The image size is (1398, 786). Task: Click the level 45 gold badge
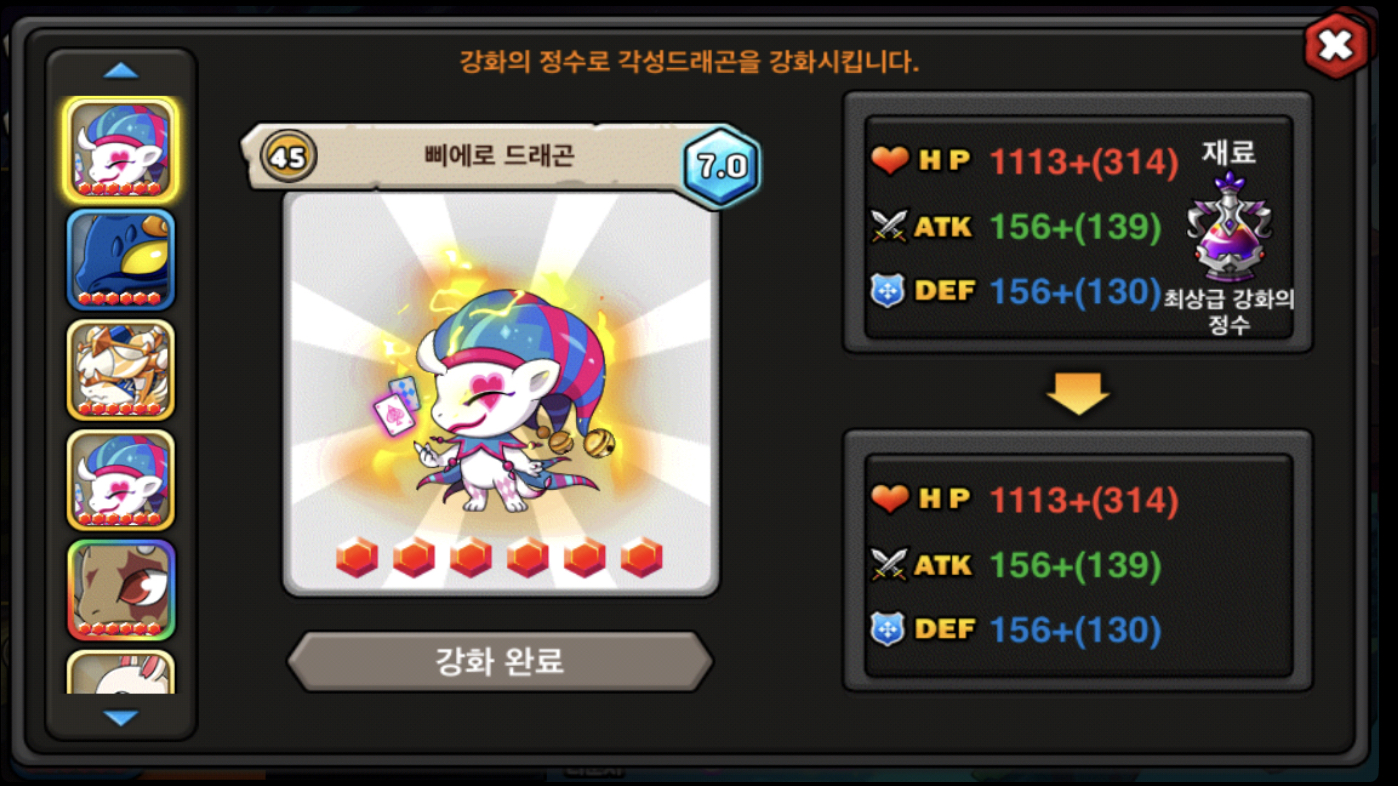pos(288,157)
